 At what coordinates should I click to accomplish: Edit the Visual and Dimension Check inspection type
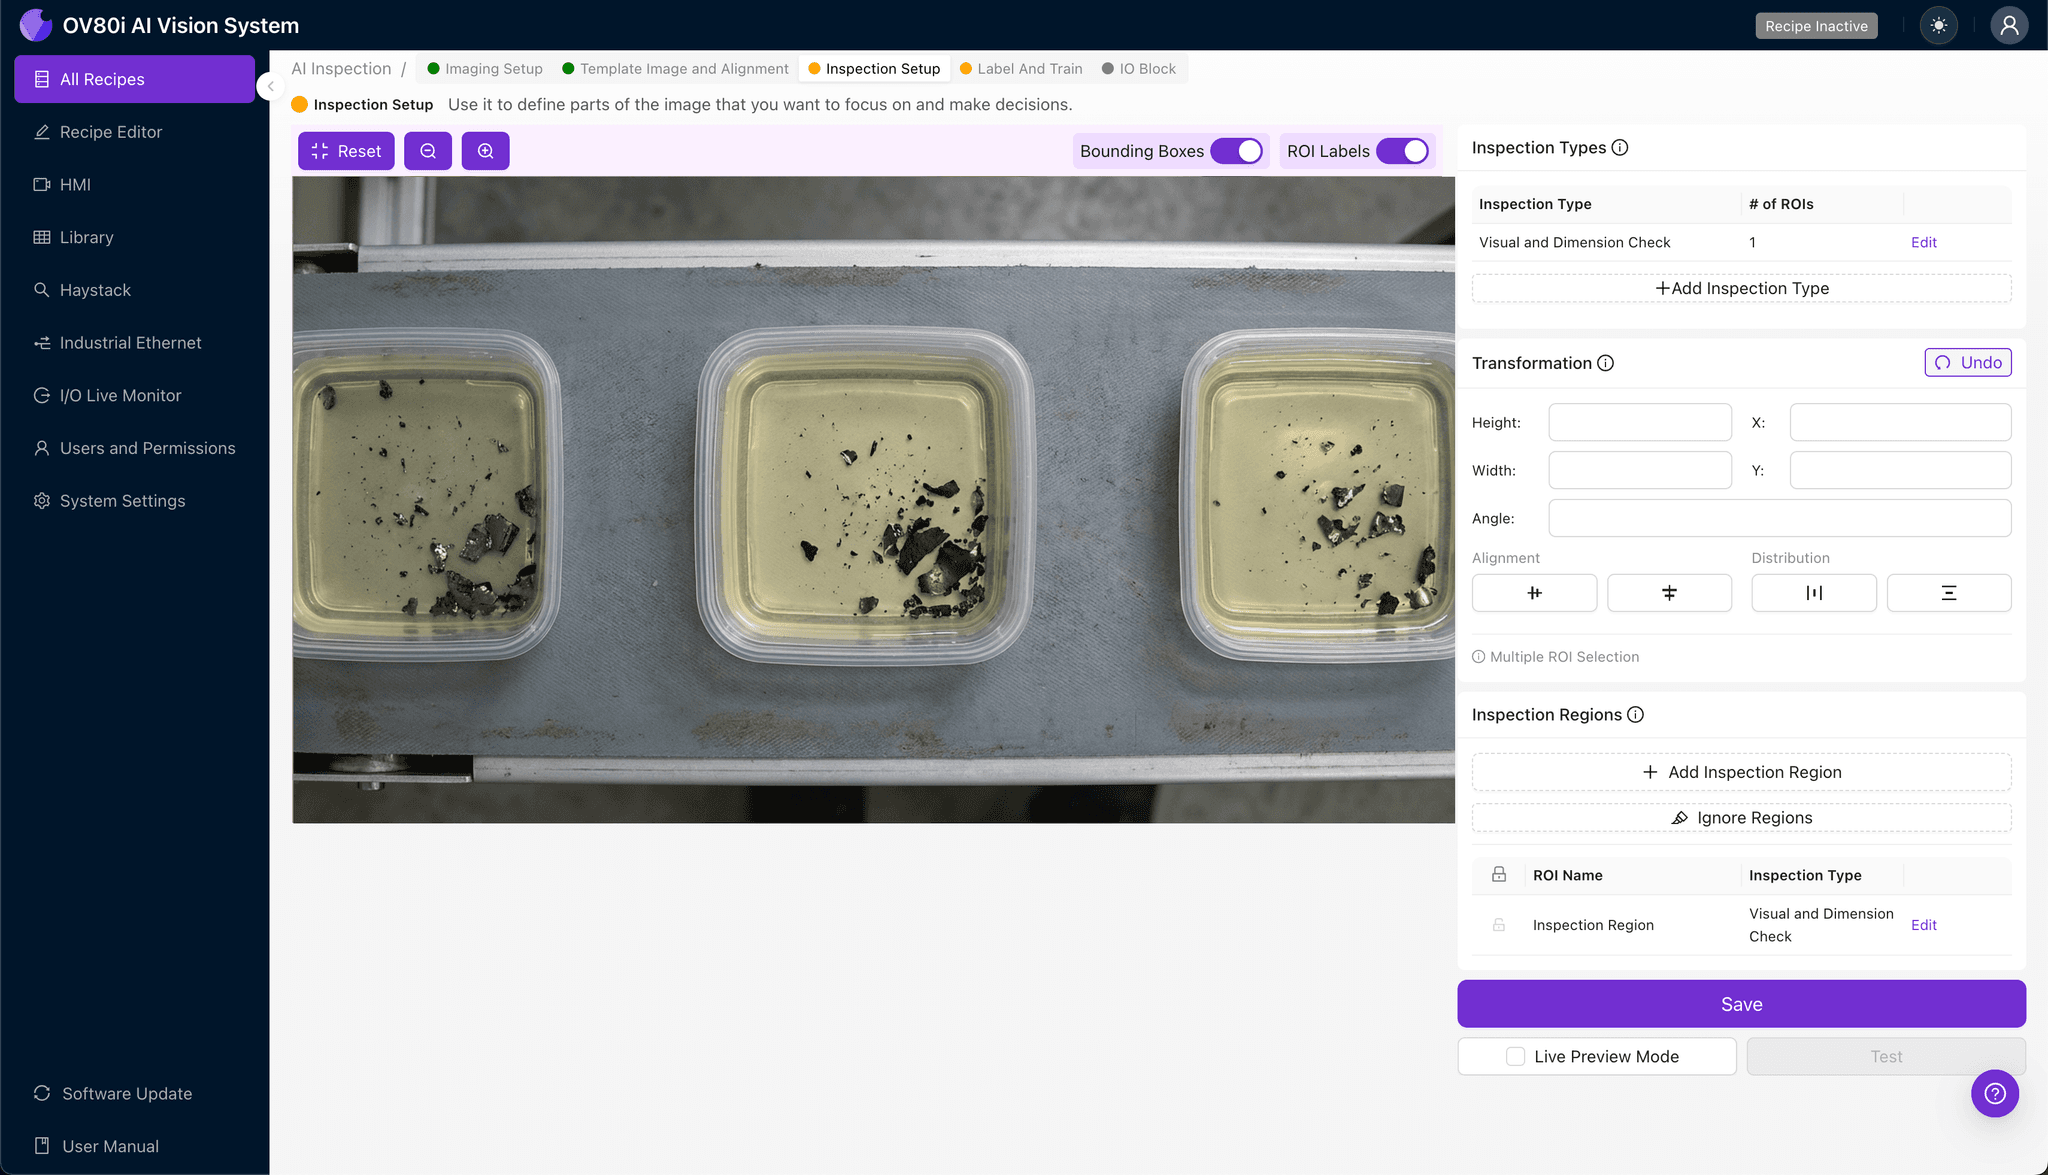pyautogui.click(x=1923, y=242)
